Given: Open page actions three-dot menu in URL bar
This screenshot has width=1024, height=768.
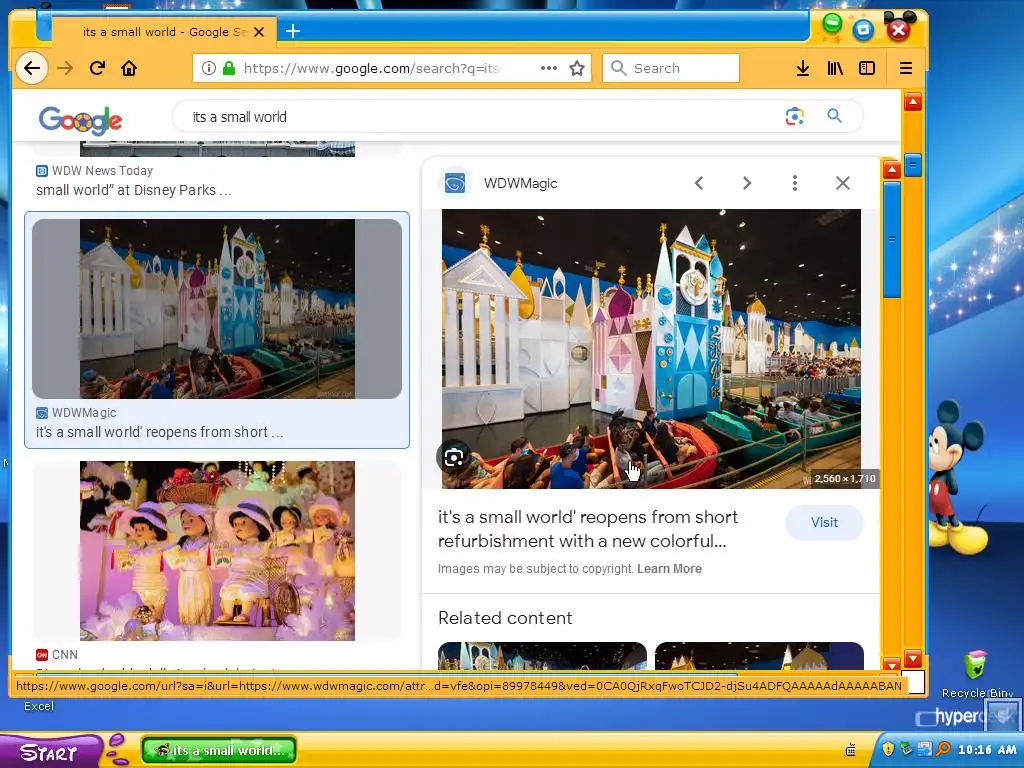Looking at the screenshot, I should click(549, 68).
